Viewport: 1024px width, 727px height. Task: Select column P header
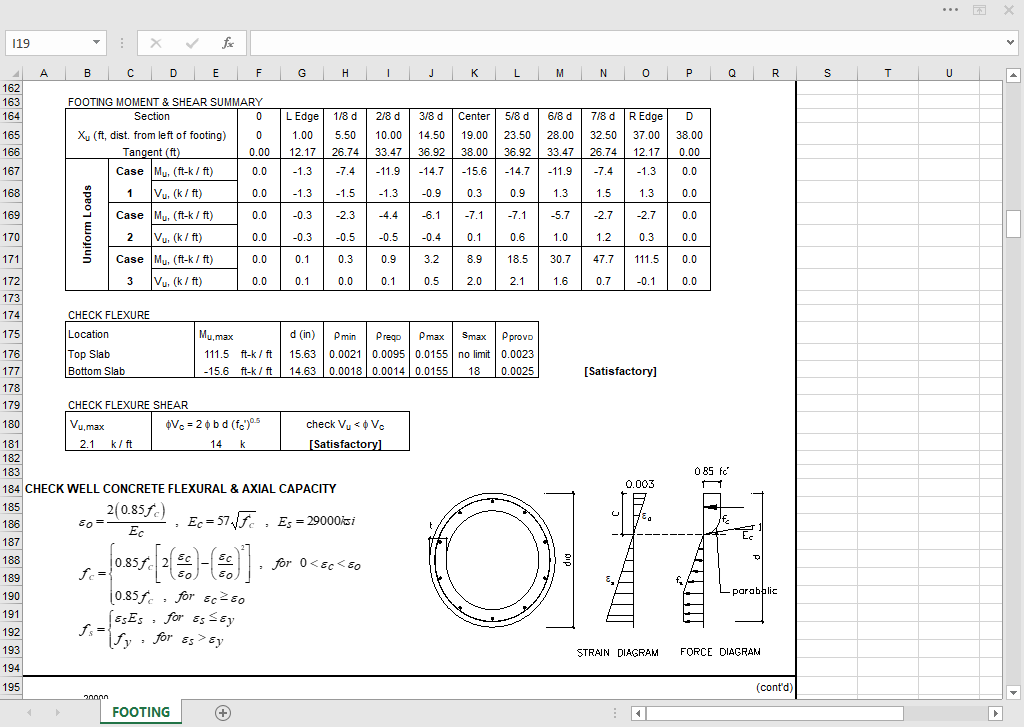(689, 73)
